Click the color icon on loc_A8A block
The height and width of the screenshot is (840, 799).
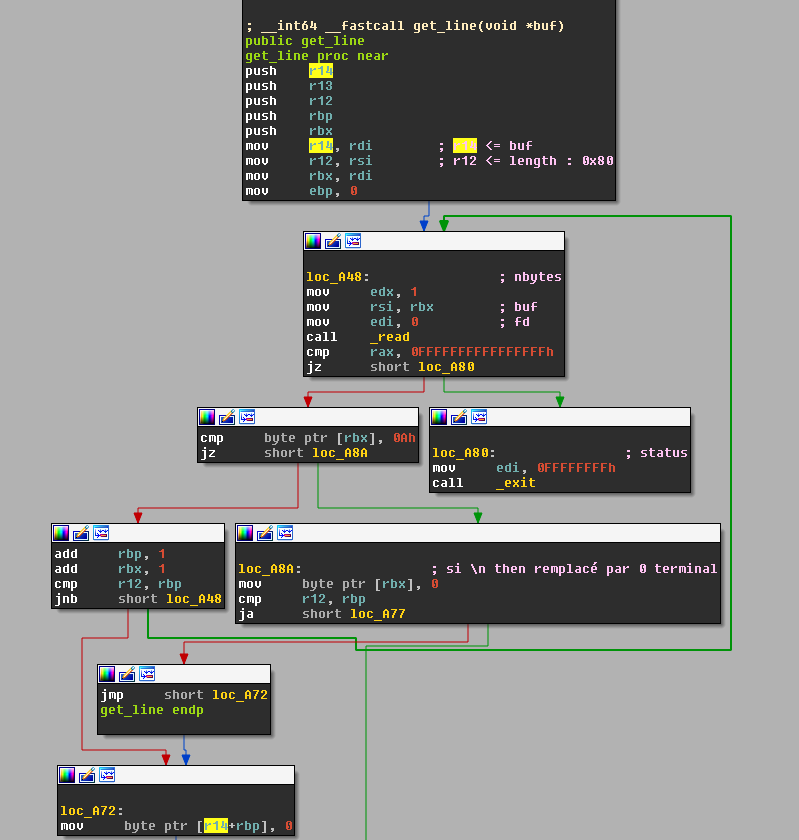pyautogui.click(x=245, y=533)
